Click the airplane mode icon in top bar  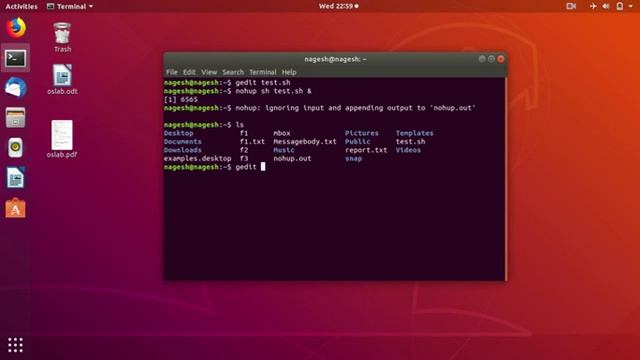[x=593, y=6]
